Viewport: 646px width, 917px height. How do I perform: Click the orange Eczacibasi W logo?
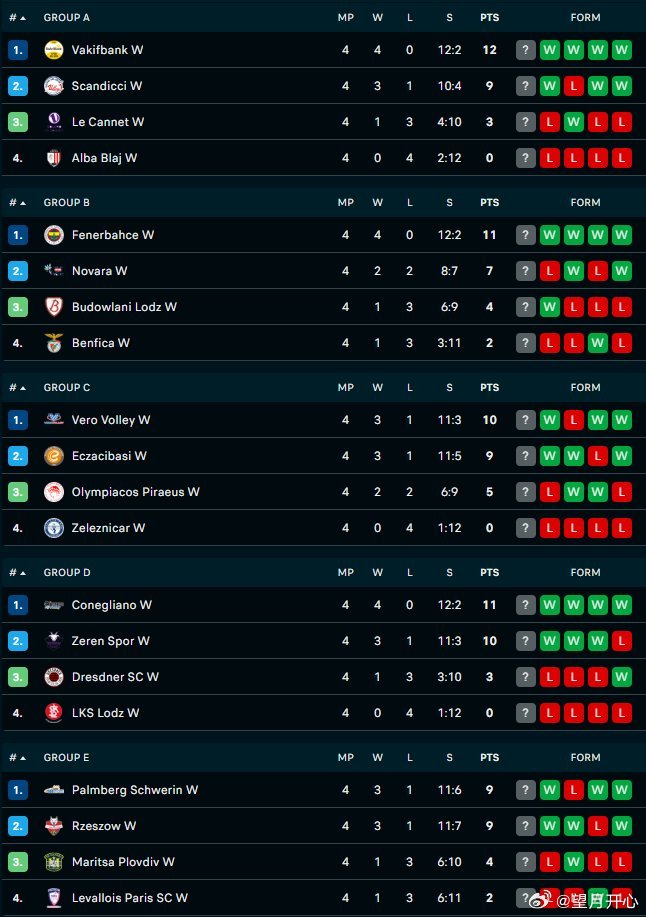pyautogui.click(x=54, y=456)
